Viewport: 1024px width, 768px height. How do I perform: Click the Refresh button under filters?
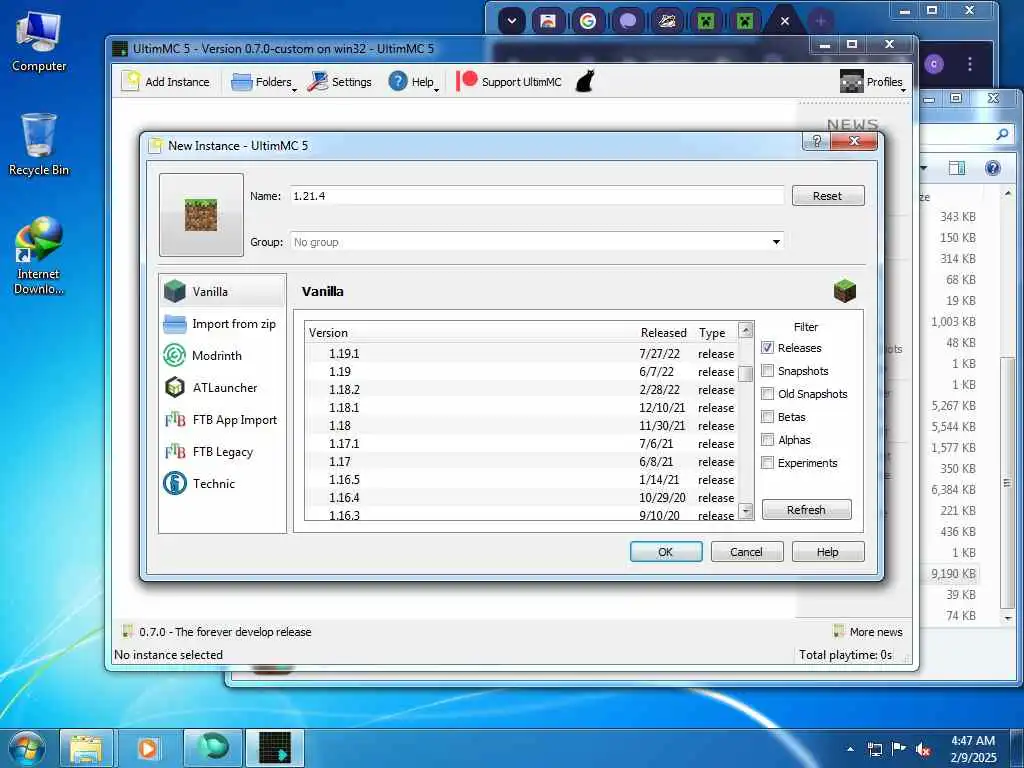[807, 510]
